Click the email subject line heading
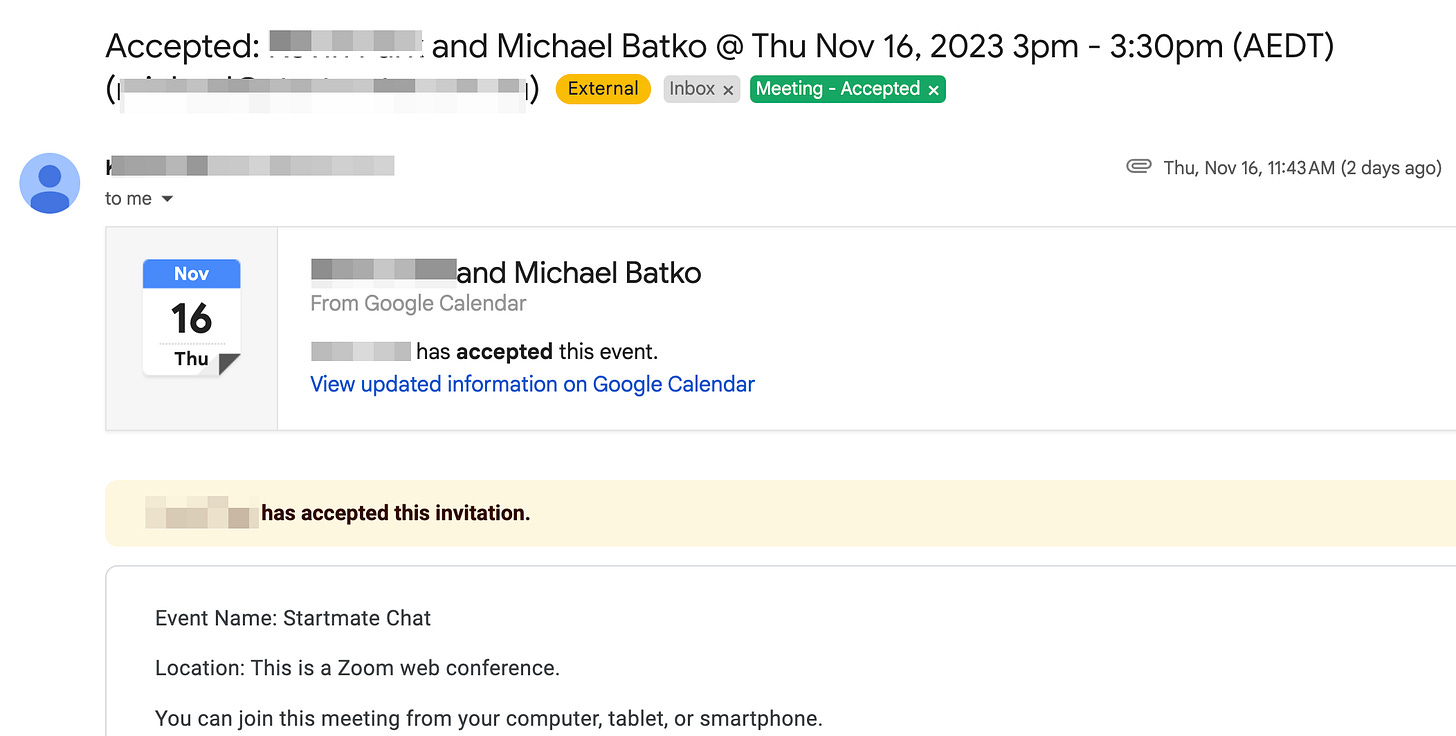1456x736 pixels. pyautogui.click(x=720, y=46)
